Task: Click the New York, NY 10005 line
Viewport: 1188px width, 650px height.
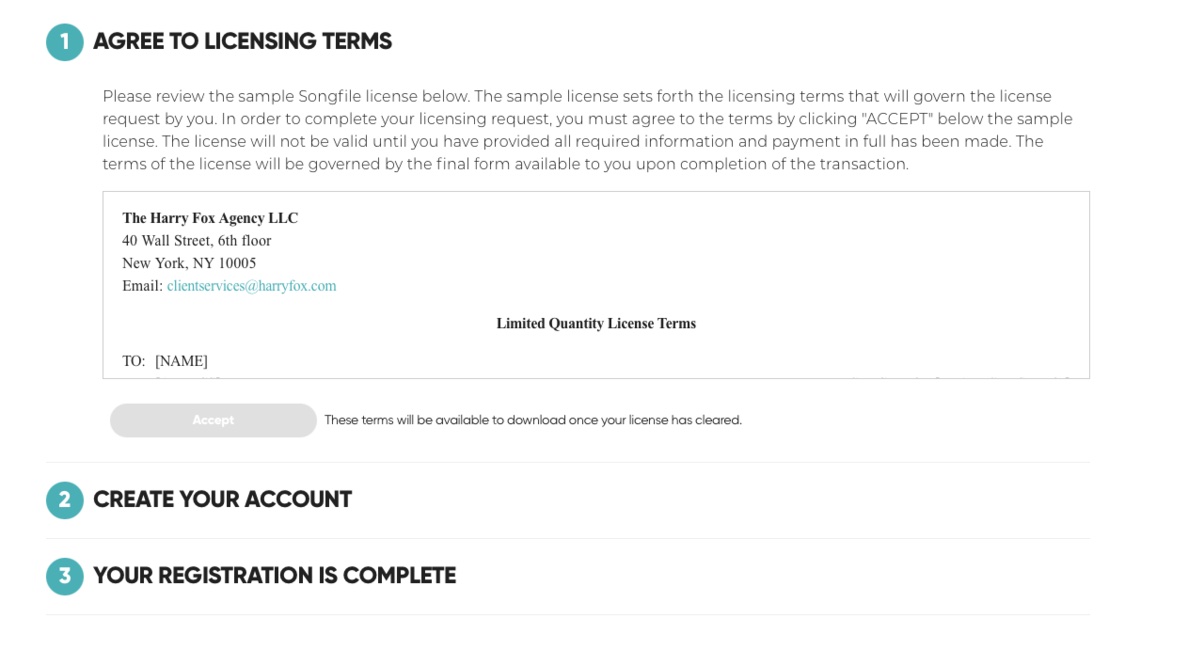Action: coord(189,263)
